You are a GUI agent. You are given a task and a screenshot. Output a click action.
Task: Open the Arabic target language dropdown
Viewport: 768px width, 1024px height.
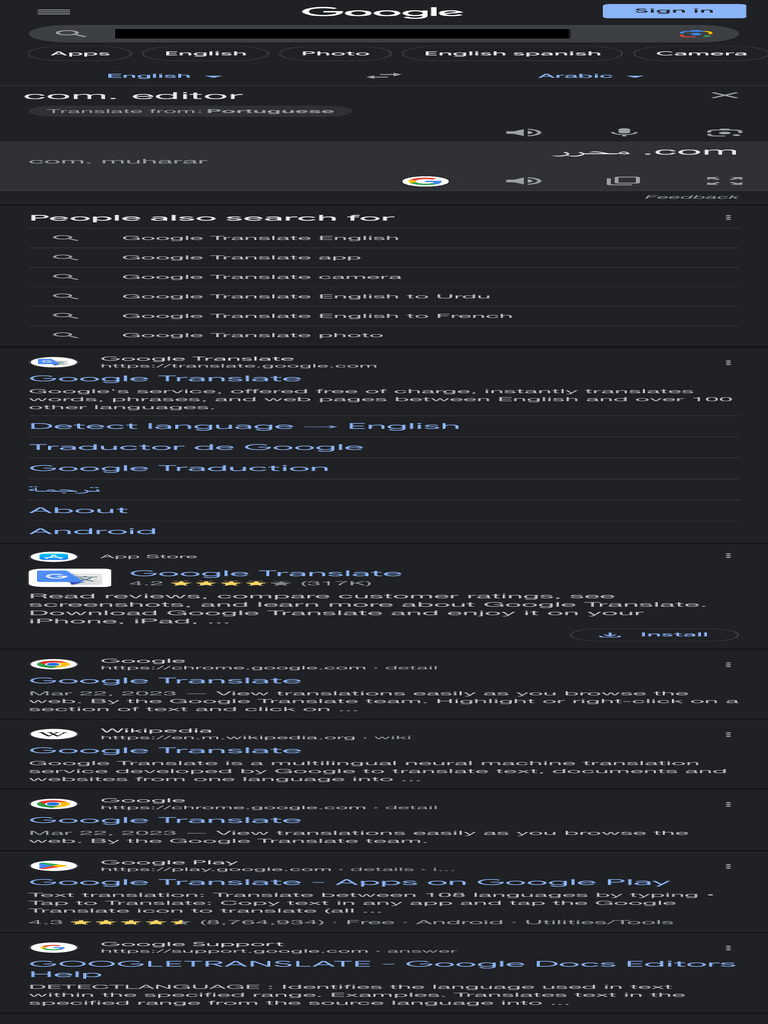point(590,76)
